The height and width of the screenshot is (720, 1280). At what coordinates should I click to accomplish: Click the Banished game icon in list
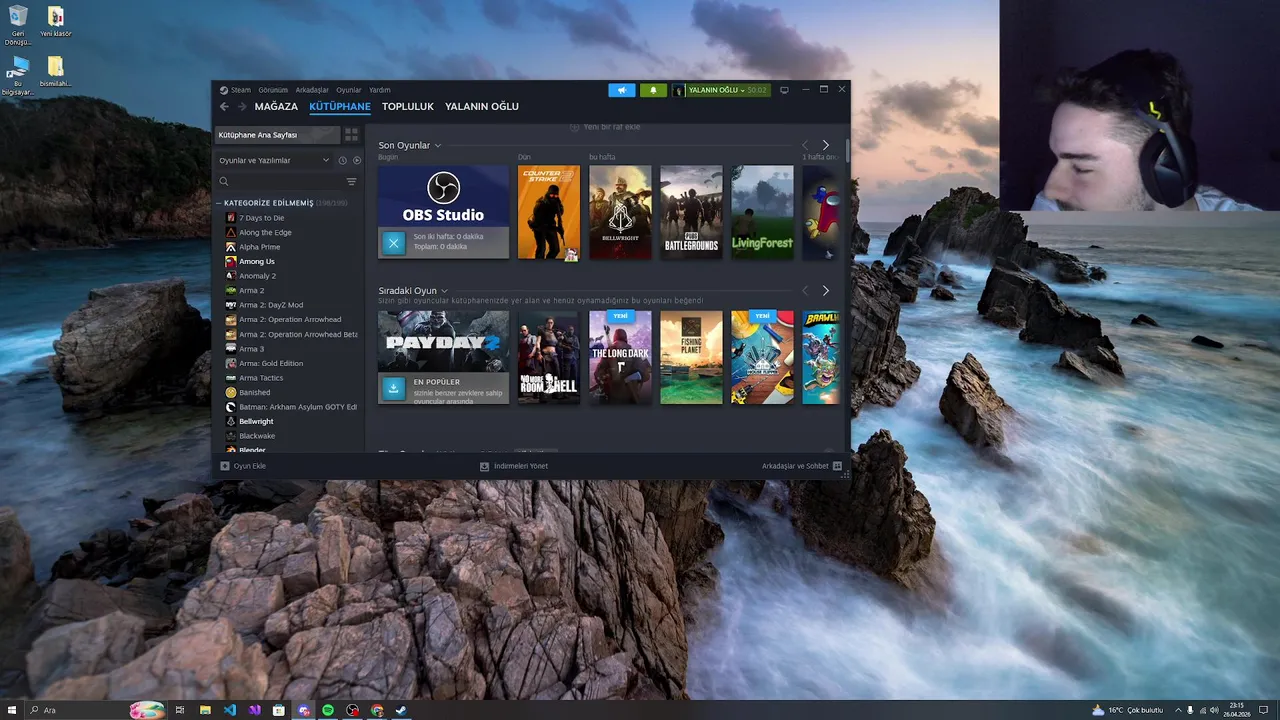click(231, 392)
